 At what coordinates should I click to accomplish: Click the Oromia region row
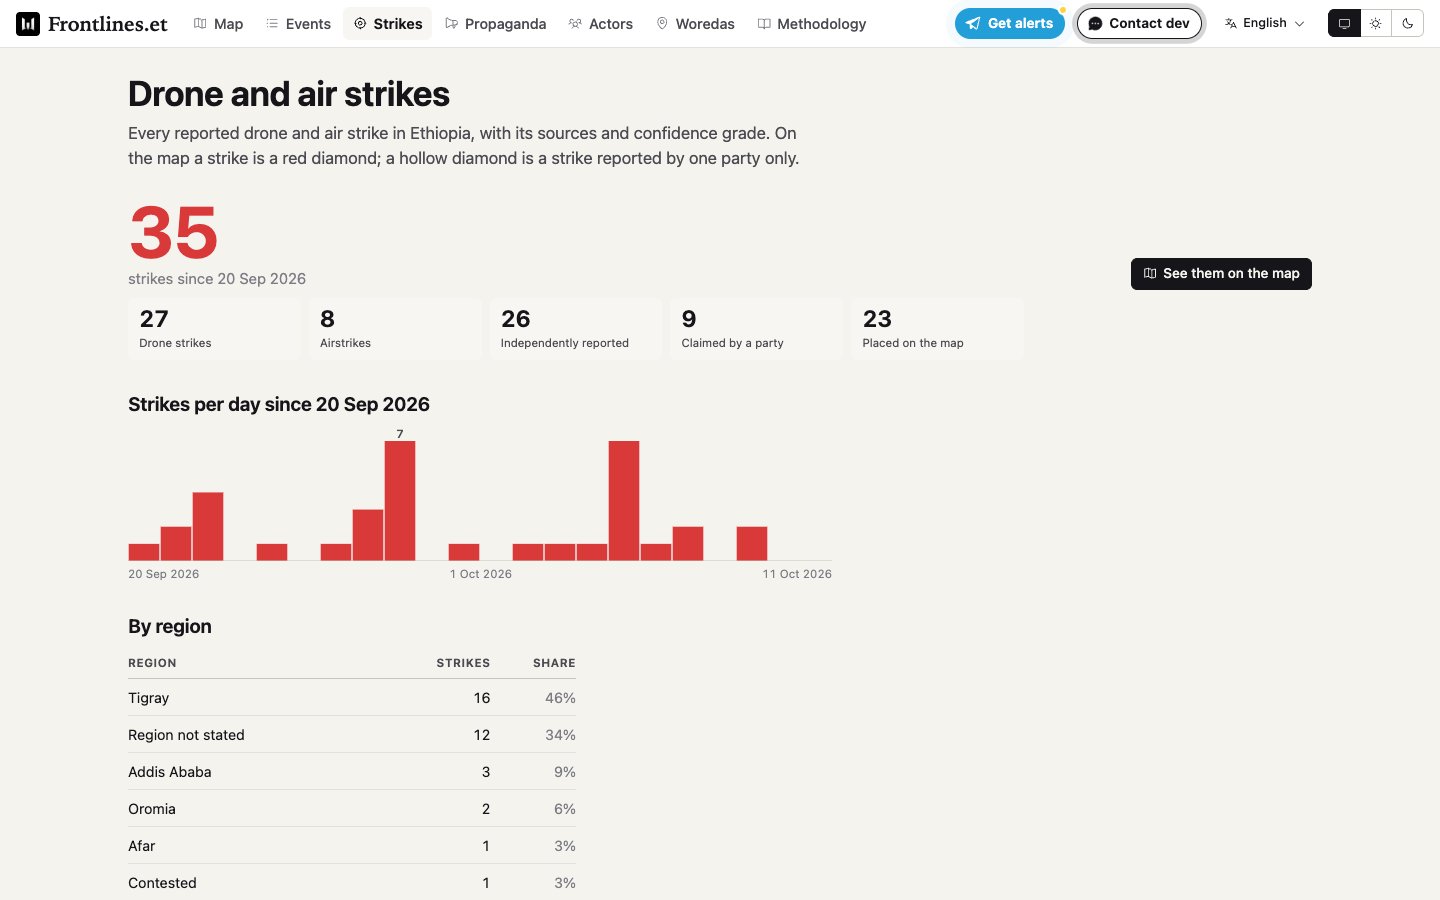coord(352,809)
